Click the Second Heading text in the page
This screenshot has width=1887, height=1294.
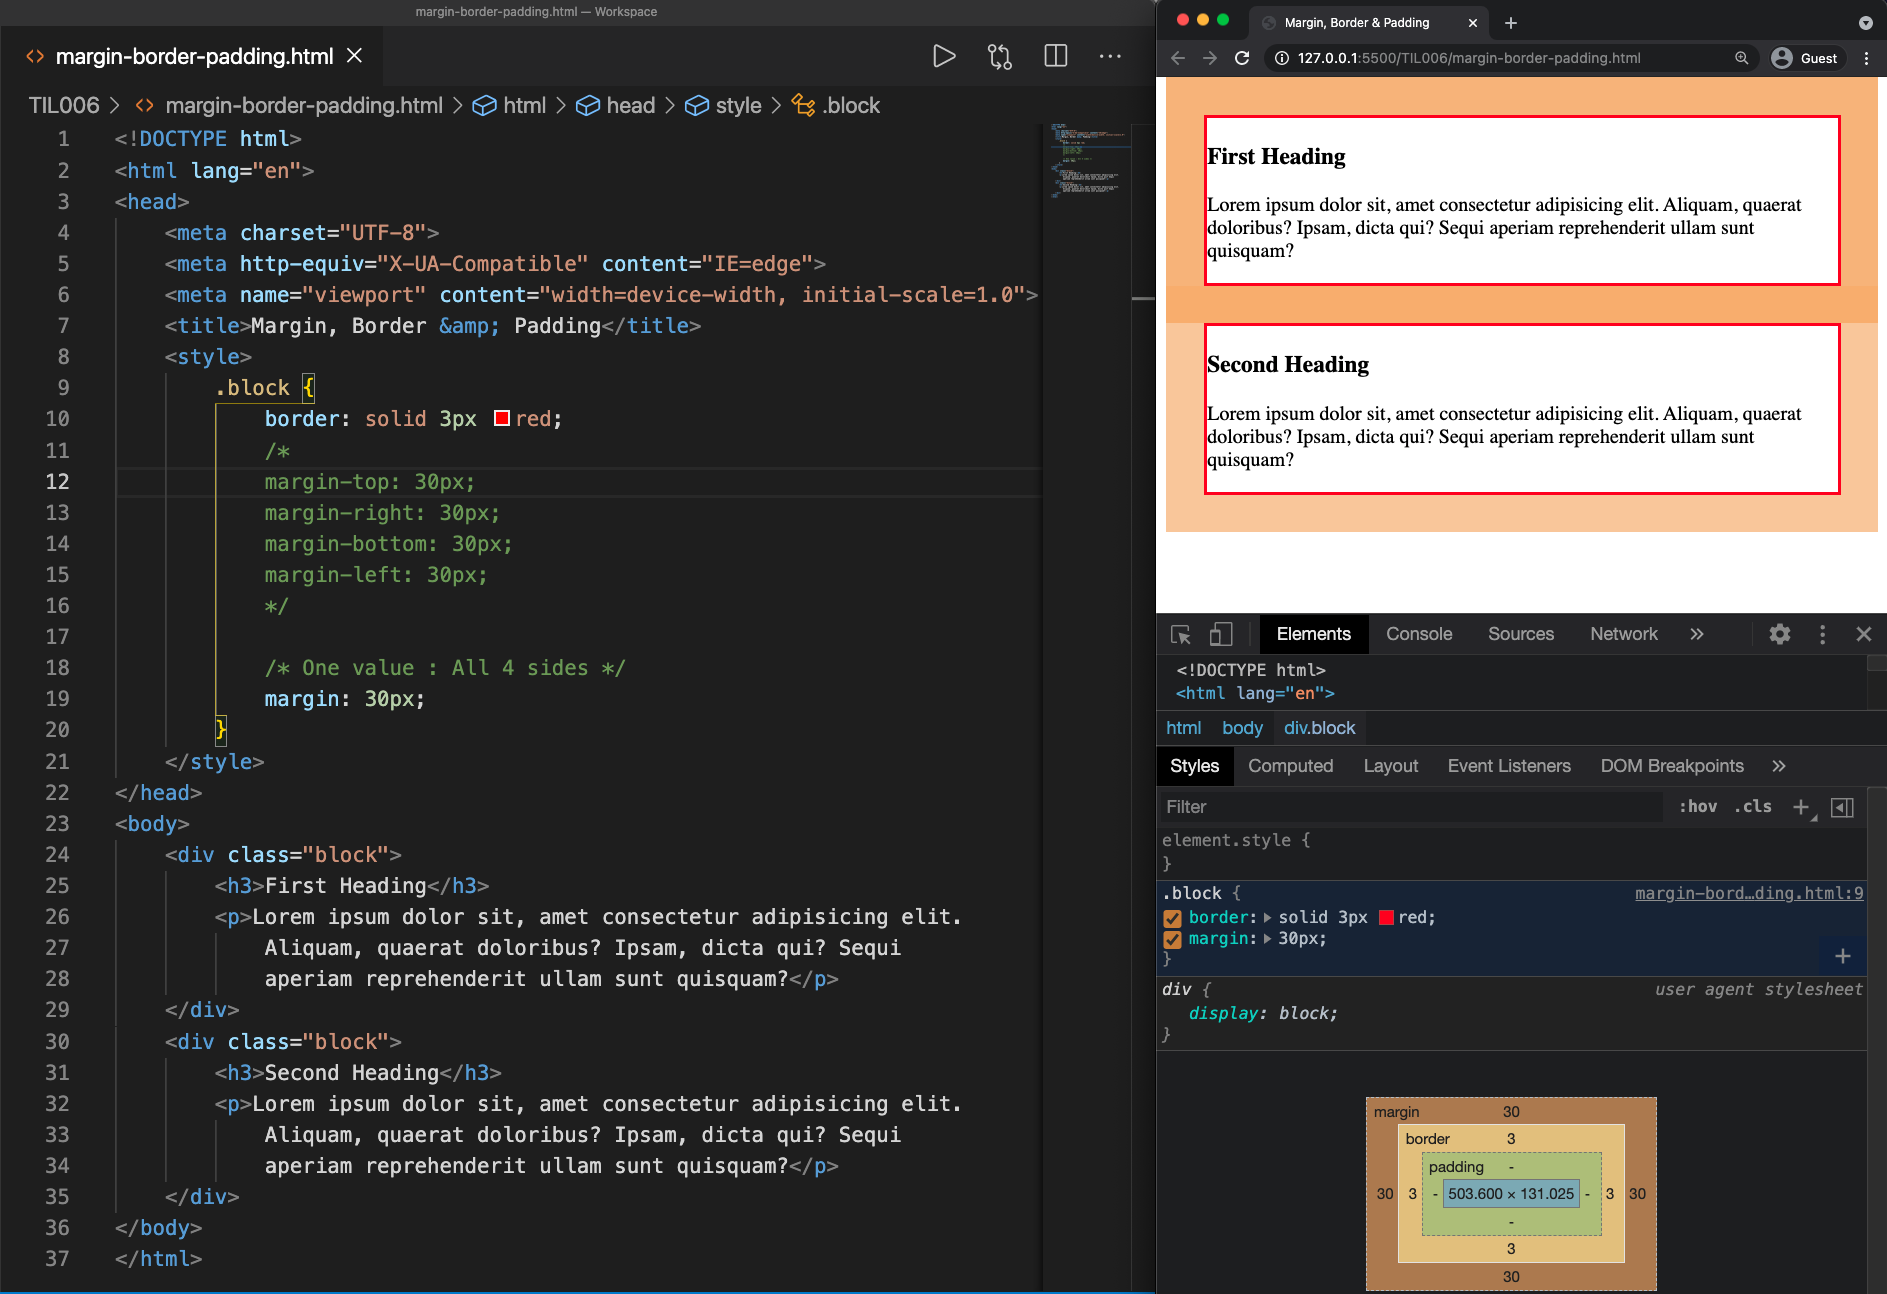tap(1287, 364)
